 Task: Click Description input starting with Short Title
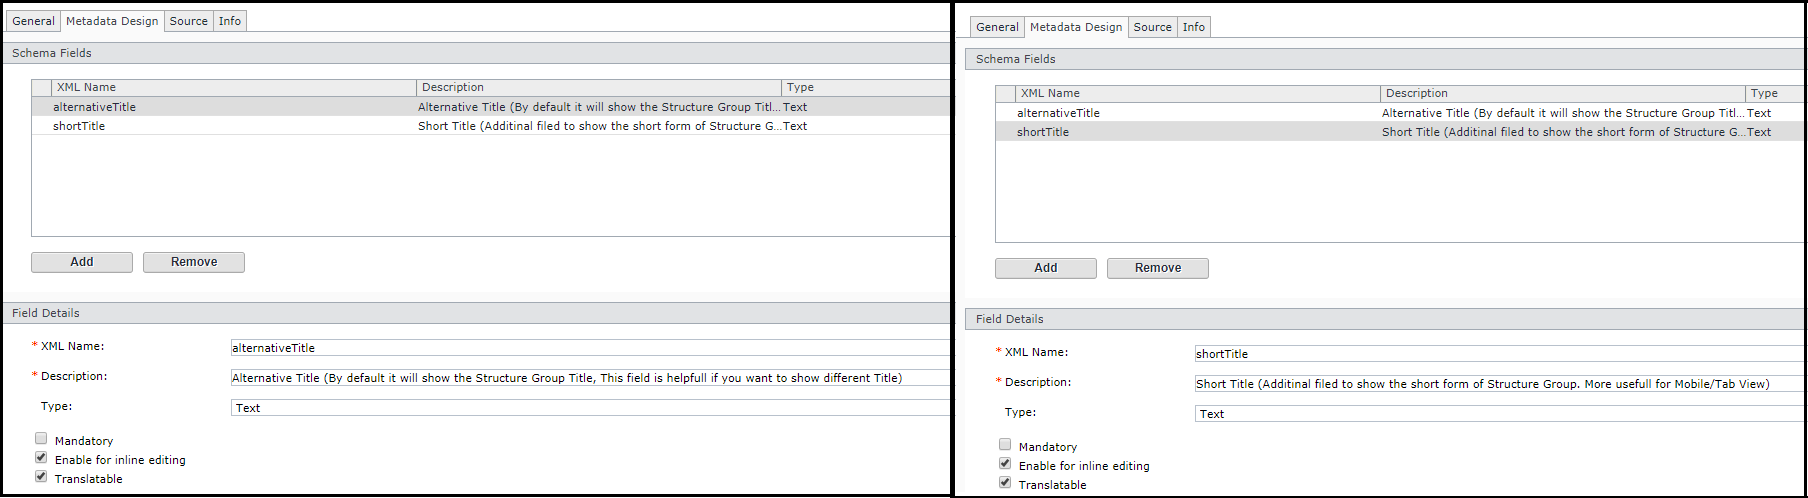click(1498, 384)
